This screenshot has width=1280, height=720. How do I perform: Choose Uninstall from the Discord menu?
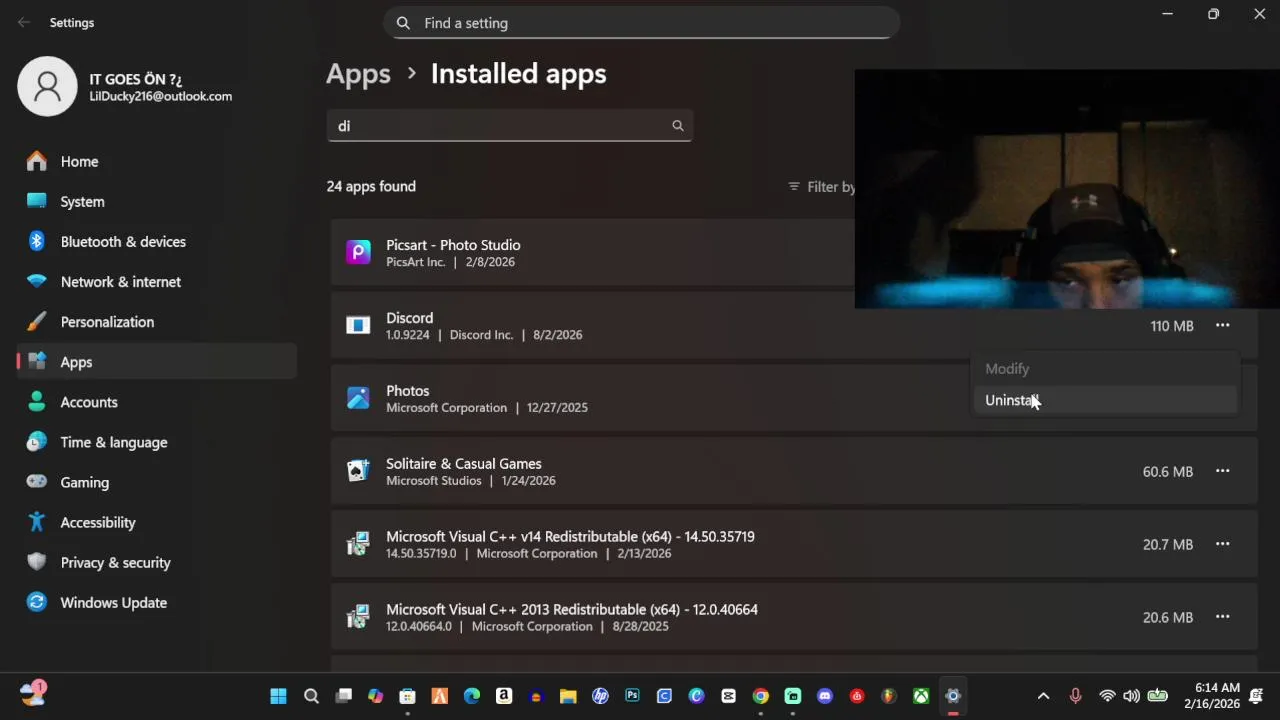1012,400
